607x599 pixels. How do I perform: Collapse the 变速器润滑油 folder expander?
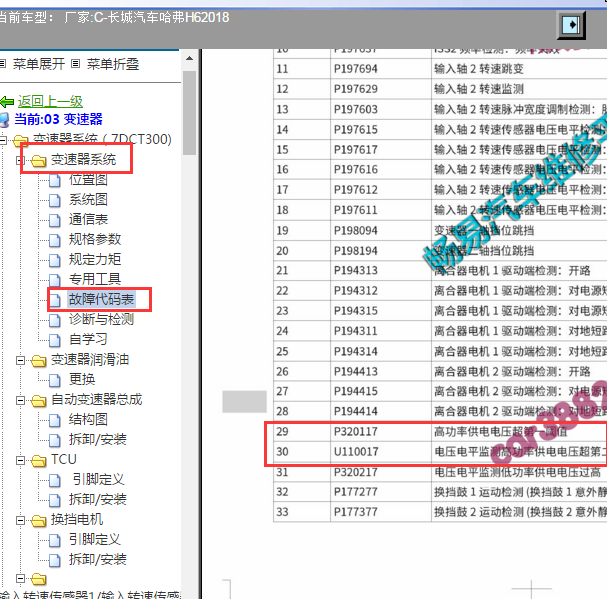20,360
